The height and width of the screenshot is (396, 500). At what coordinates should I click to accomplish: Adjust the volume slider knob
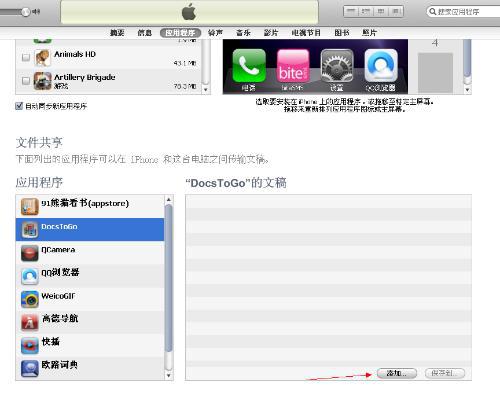pyautogui.click(x=26, y=12)
